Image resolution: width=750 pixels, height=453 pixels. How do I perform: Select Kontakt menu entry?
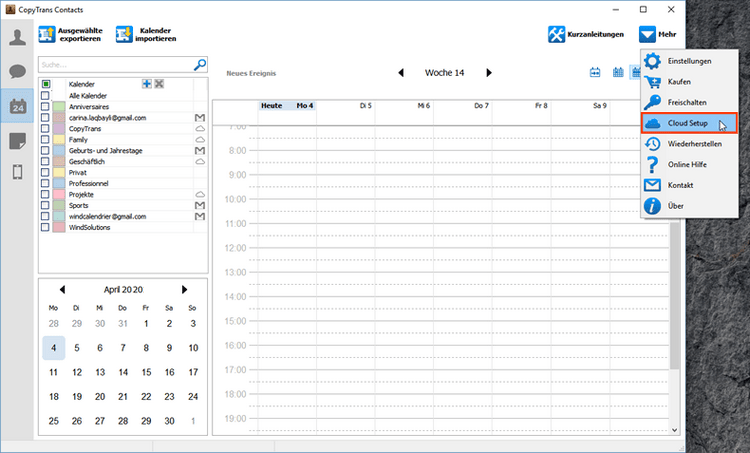point(689,185)
